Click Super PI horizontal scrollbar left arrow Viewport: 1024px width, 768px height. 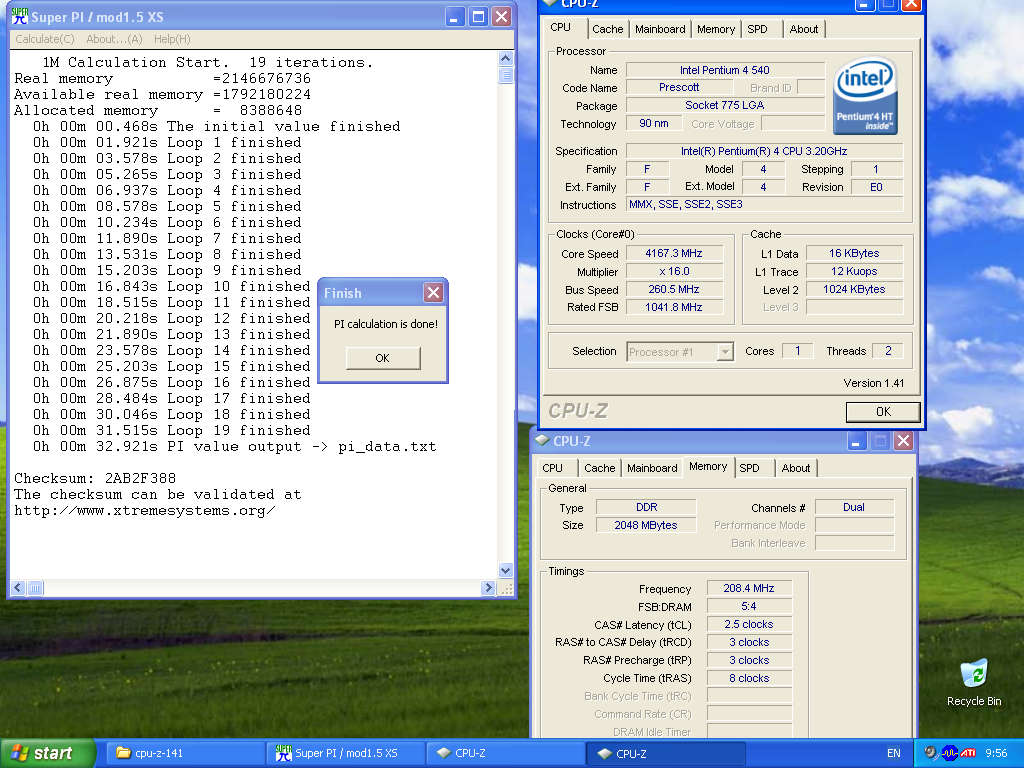18,588
